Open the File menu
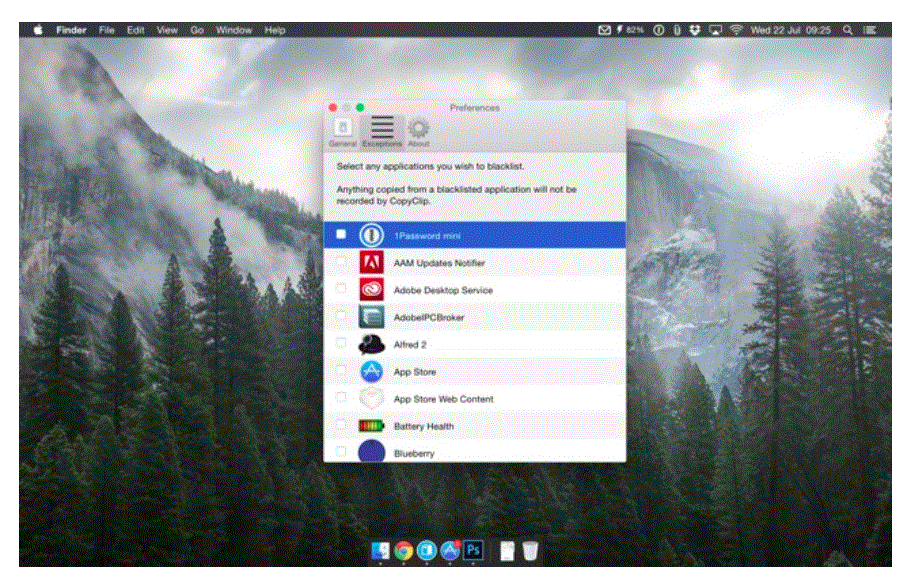 click(107, 30)
